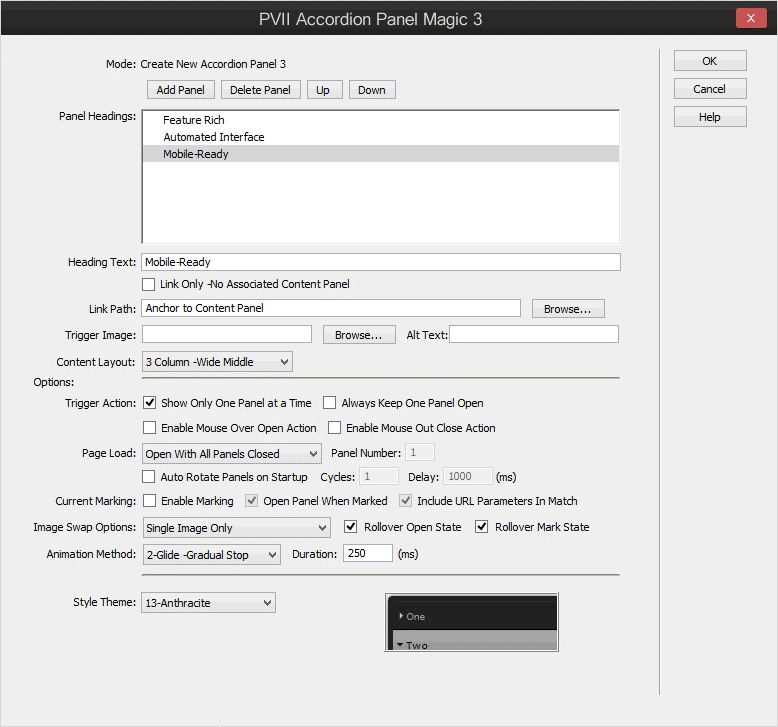
Task: Click the Alt Text input field
Action: tap(534, 334)
